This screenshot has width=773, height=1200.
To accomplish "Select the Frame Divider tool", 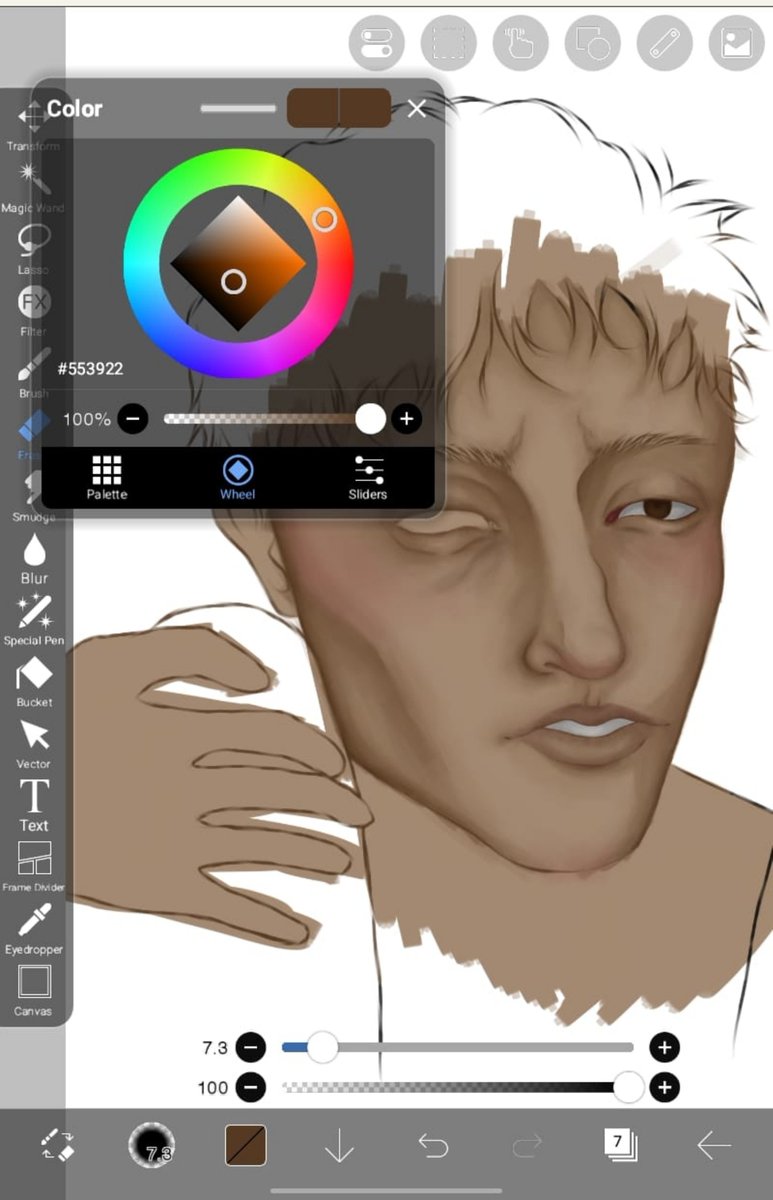I will click(x=34, y=866).
